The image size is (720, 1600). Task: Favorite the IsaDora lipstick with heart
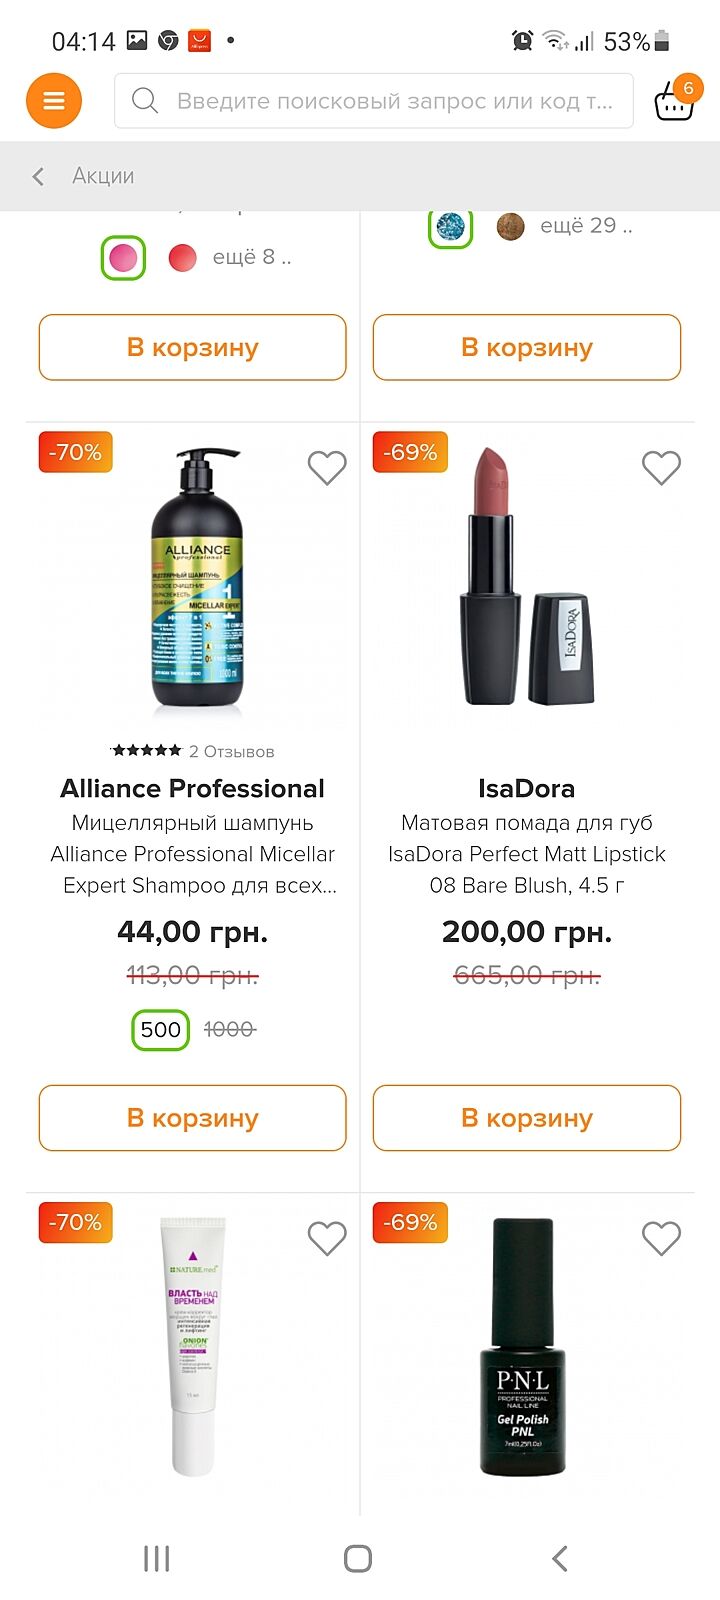point(661,468)
